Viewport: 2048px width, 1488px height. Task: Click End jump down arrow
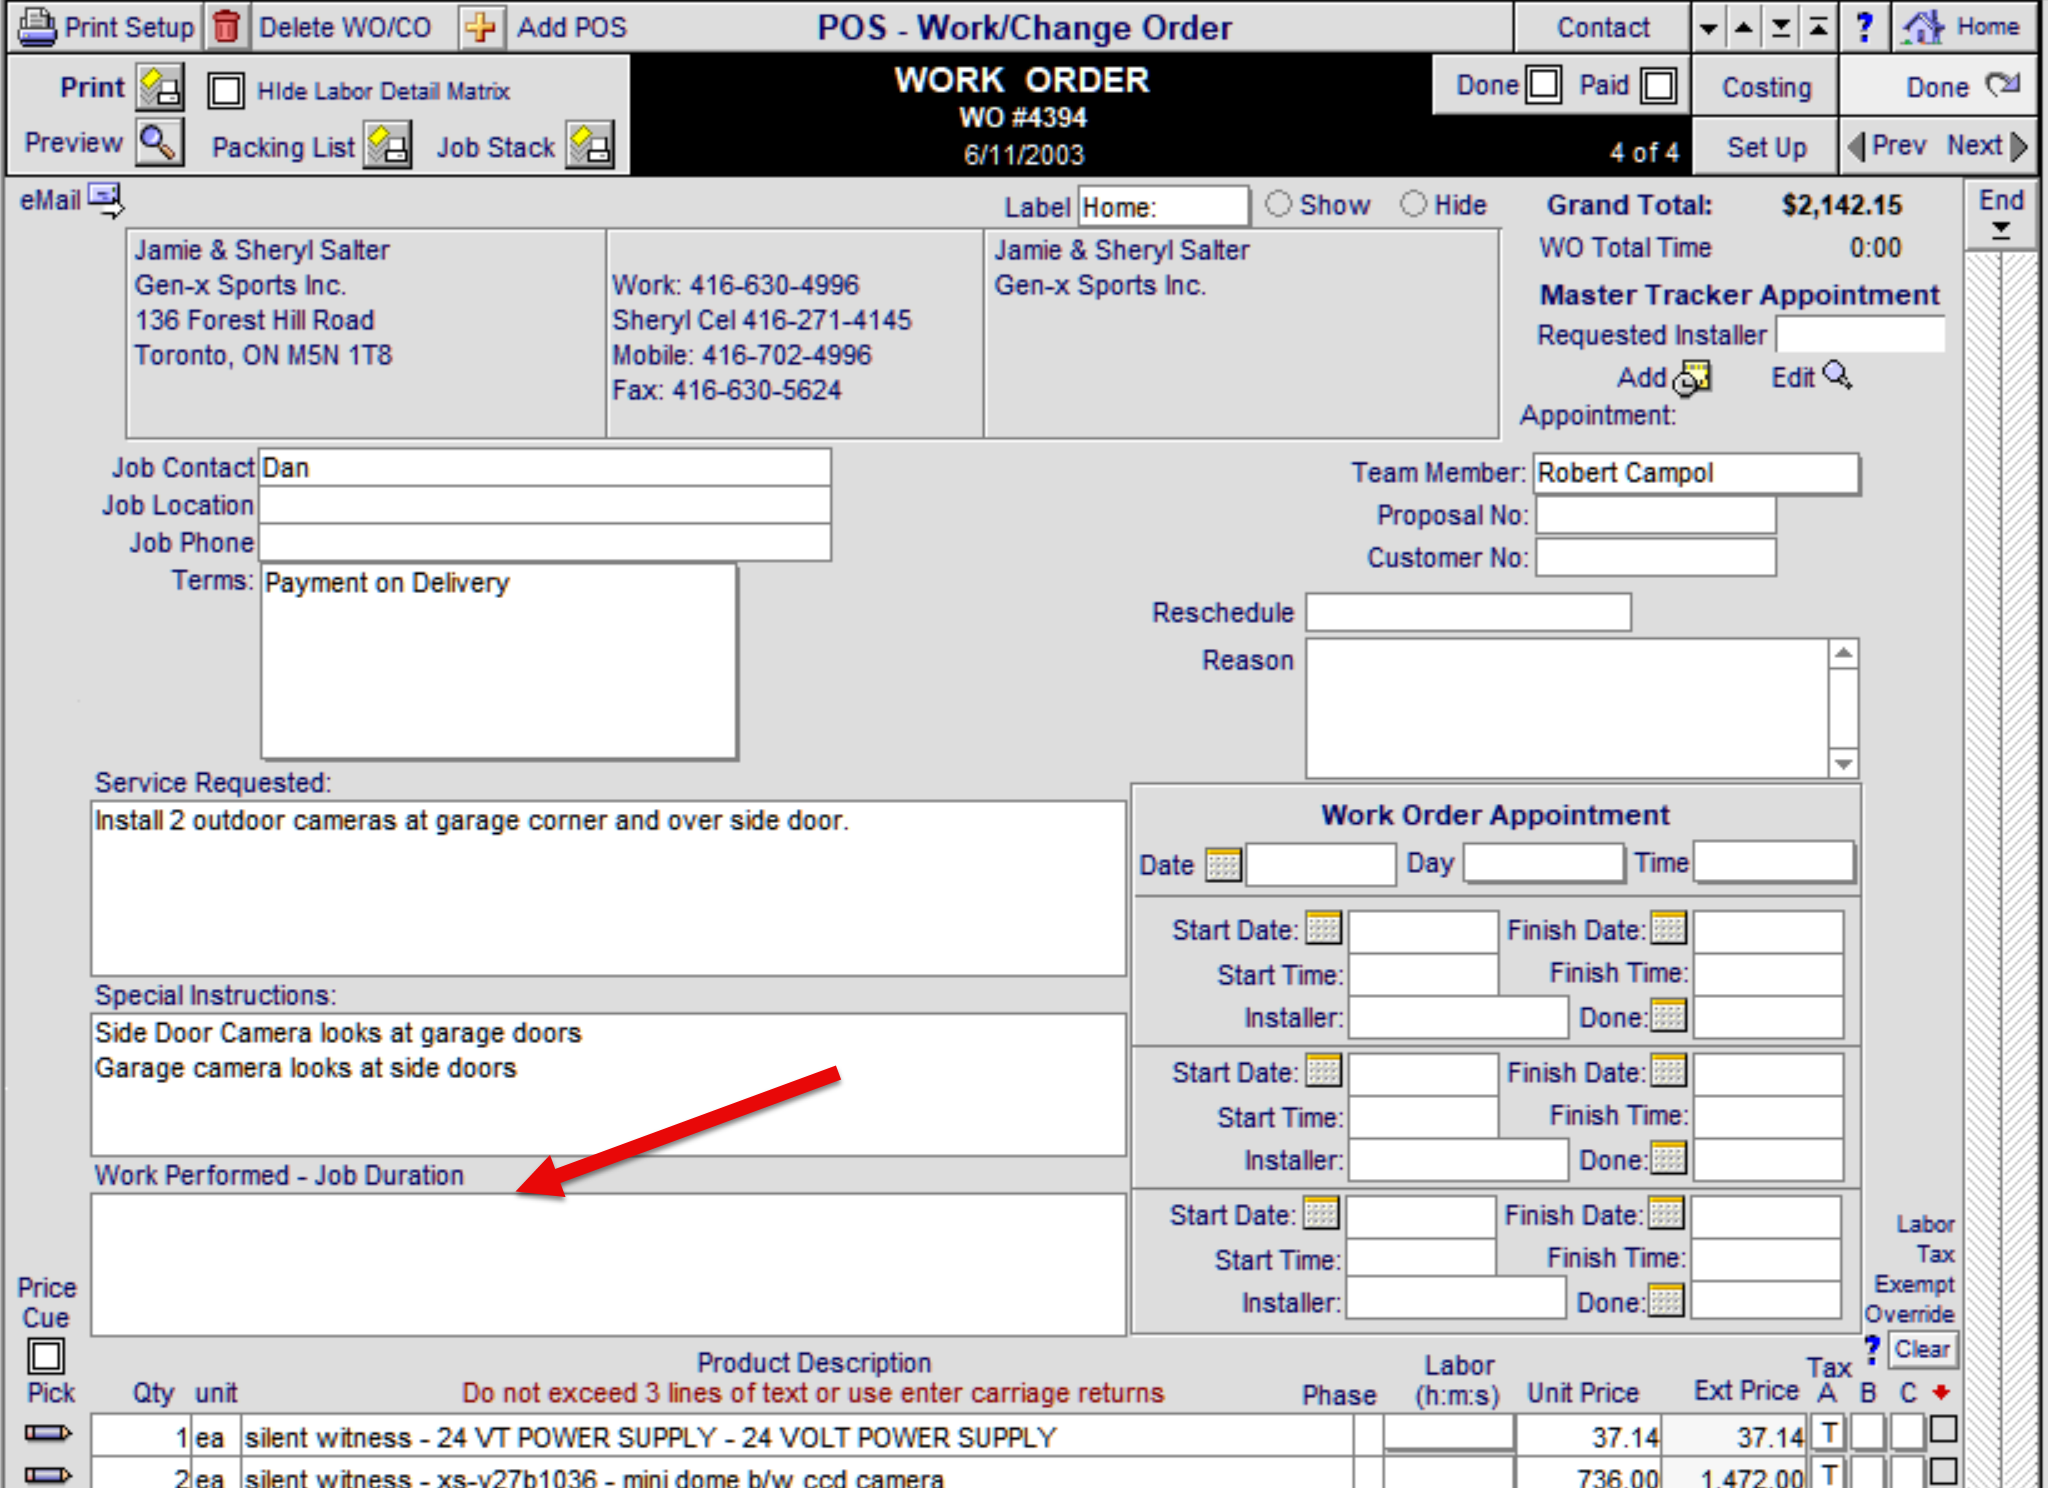(x=2001, y=230)
